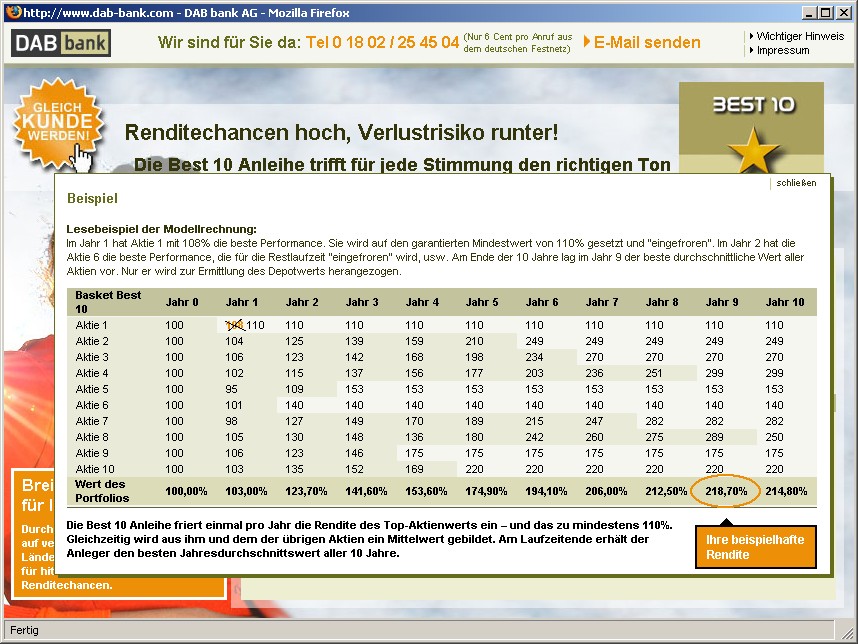
Task: Click the Jahr 5 column header
Action: click(x=482, y=302)
